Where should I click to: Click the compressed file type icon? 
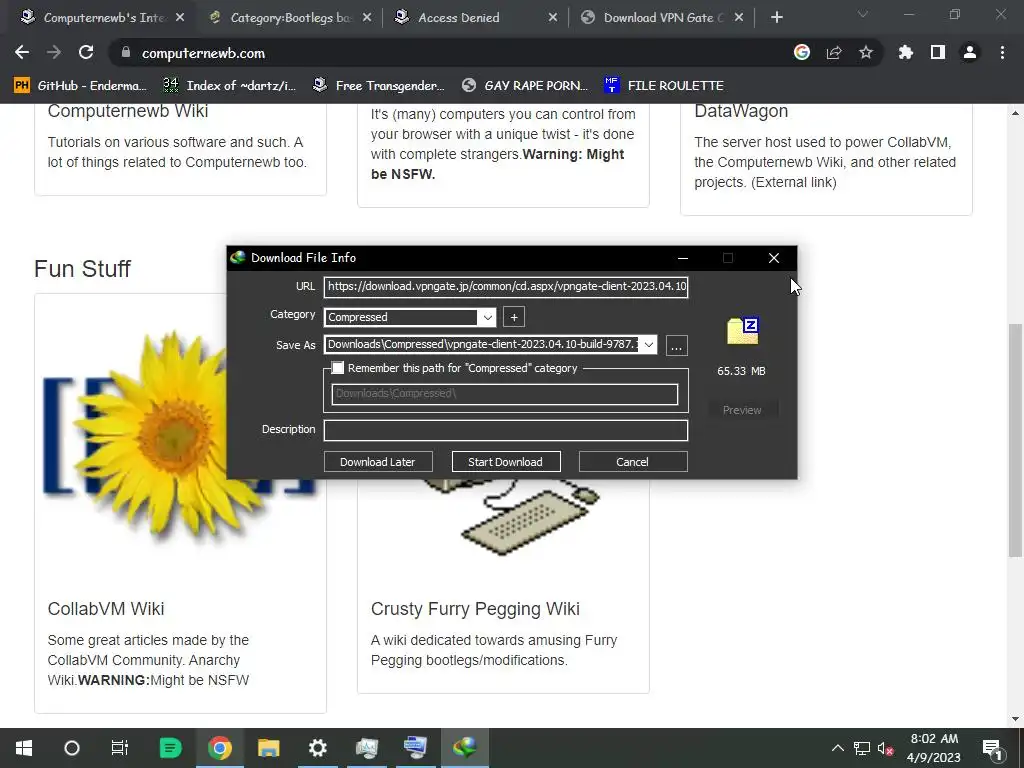743,330
